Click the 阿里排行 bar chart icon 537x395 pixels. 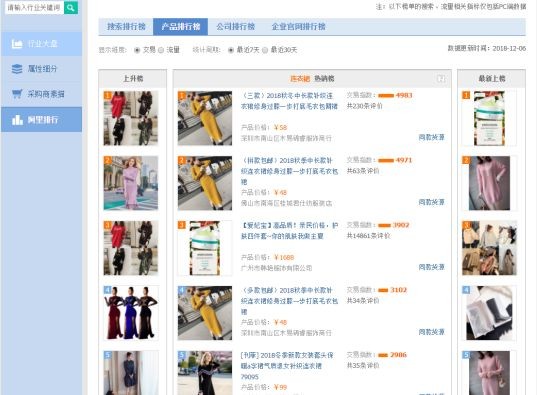[17, 120]
